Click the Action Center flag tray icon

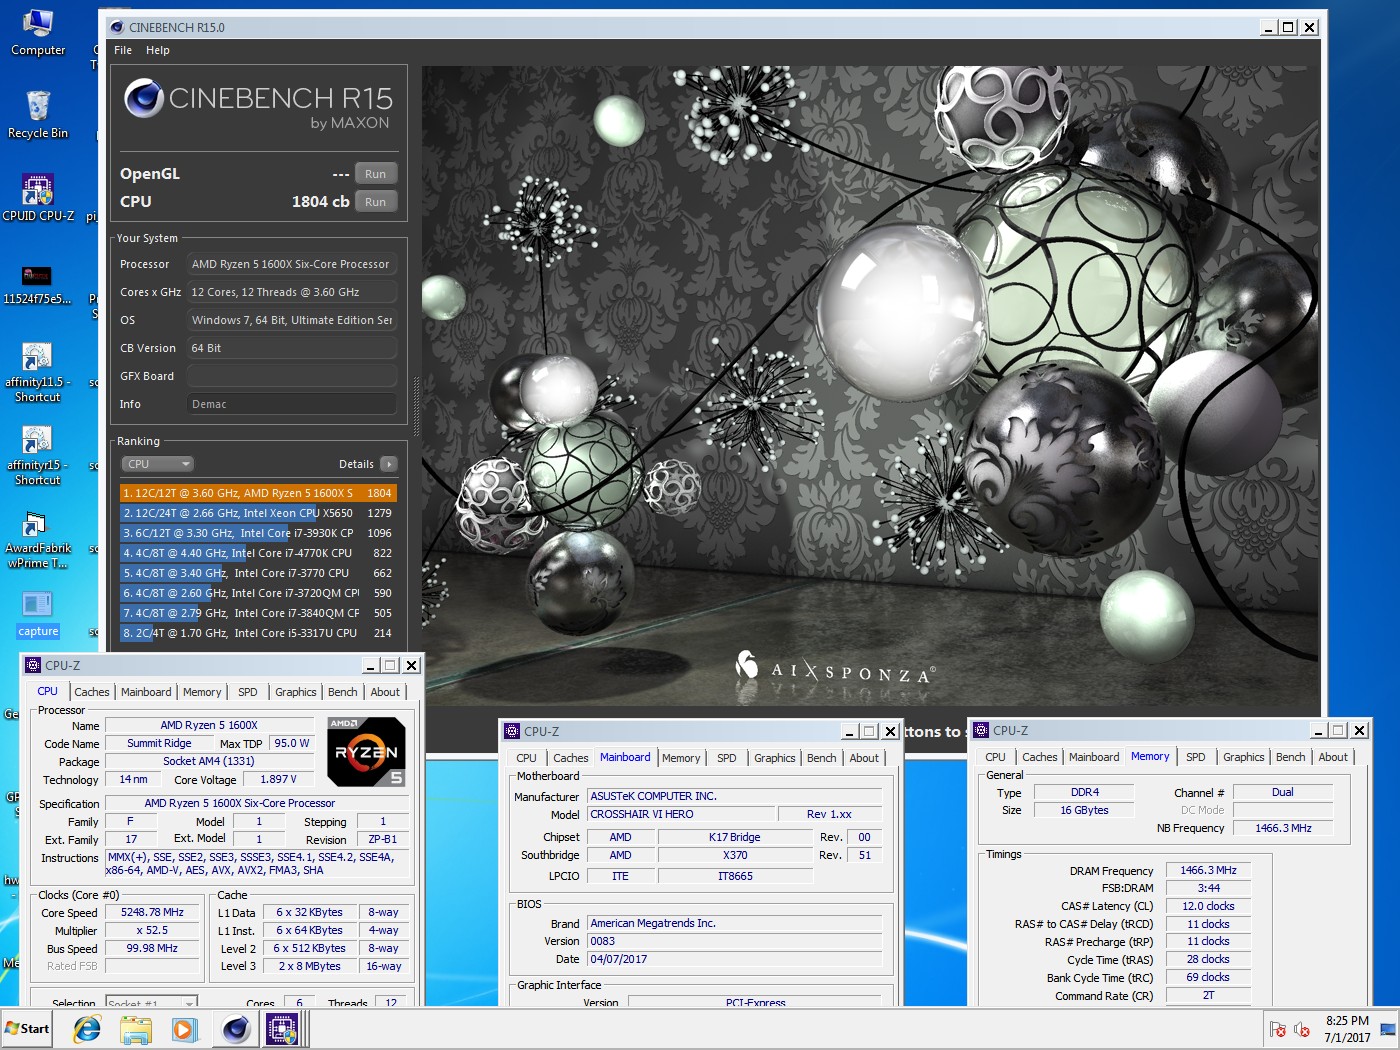click(1277, 1029)
